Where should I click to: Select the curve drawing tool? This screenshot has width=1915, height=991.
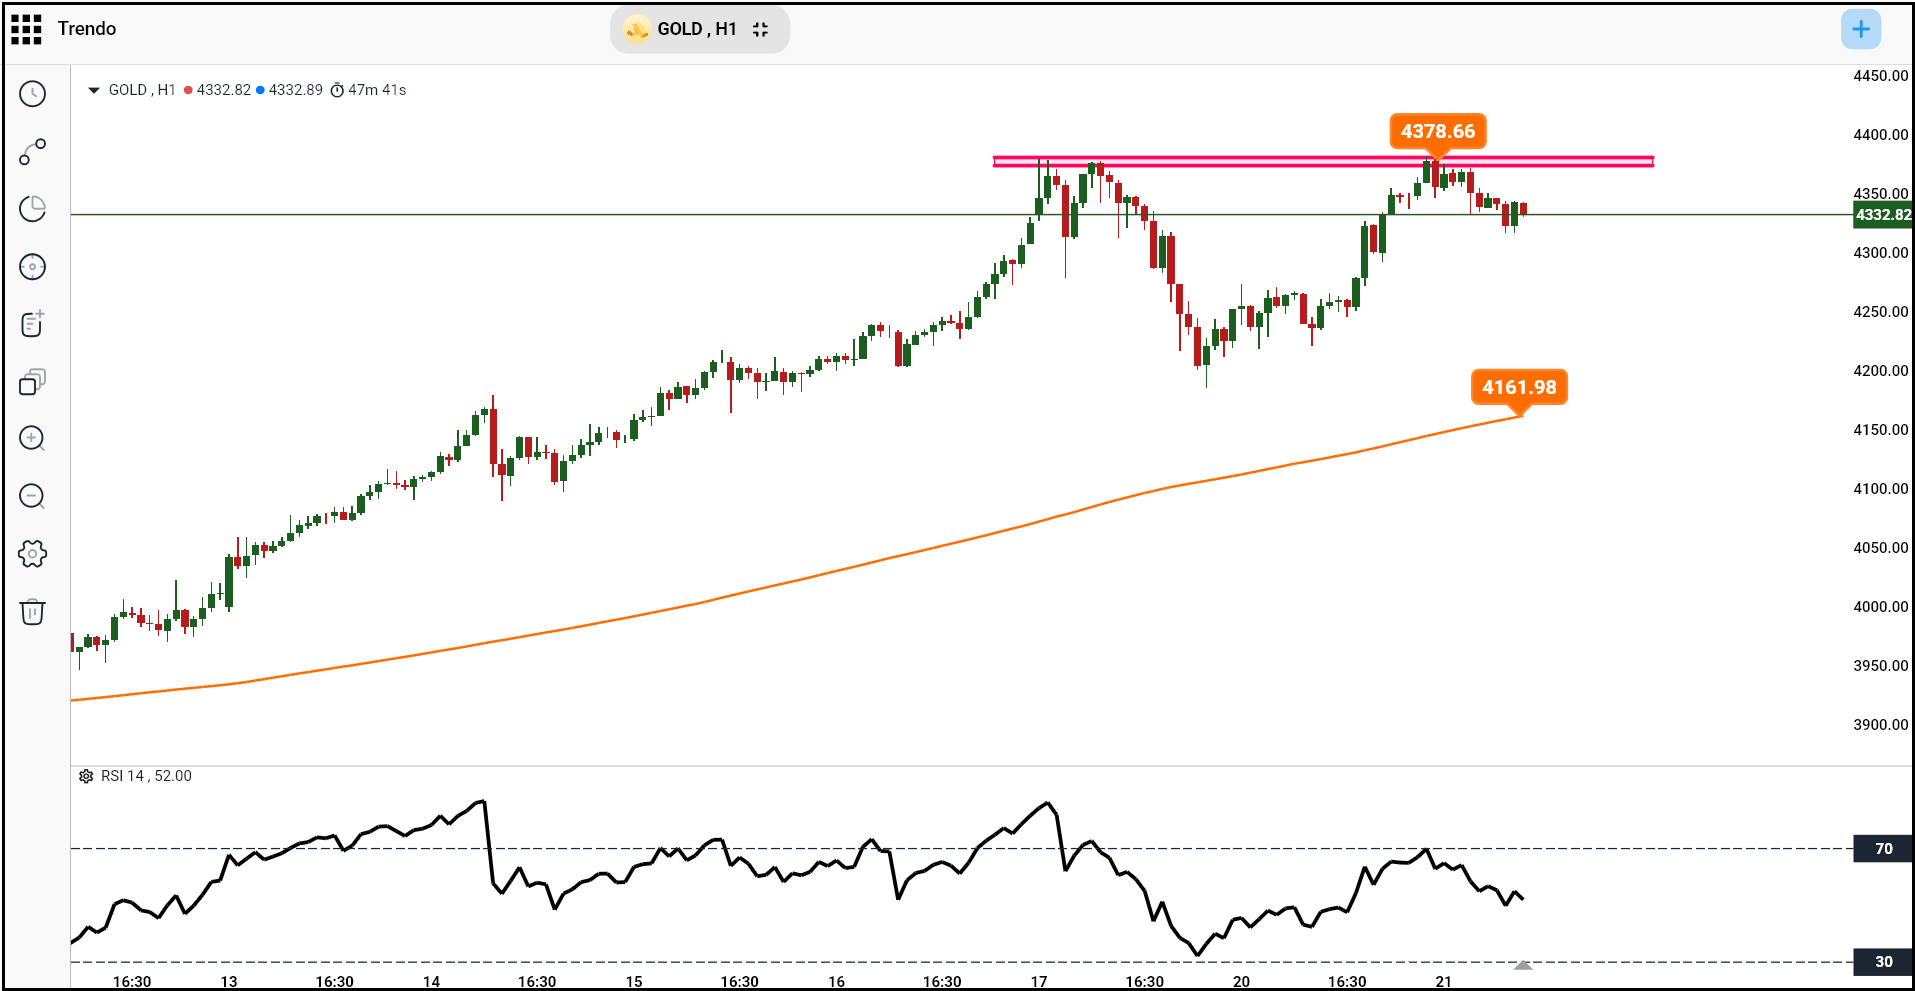(33, 152)
